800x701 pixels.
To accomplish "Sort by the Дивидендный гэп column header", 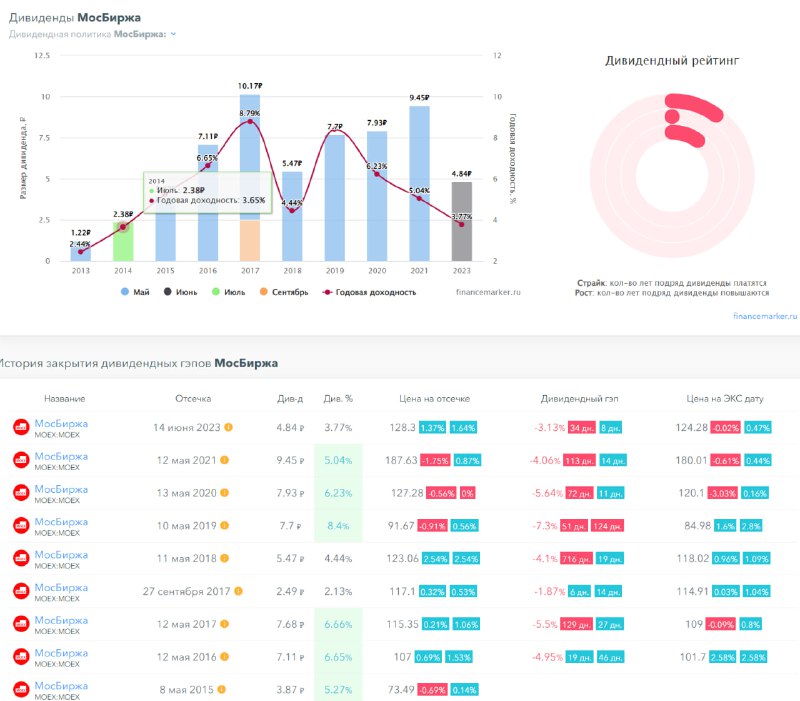I will point(579,398).
